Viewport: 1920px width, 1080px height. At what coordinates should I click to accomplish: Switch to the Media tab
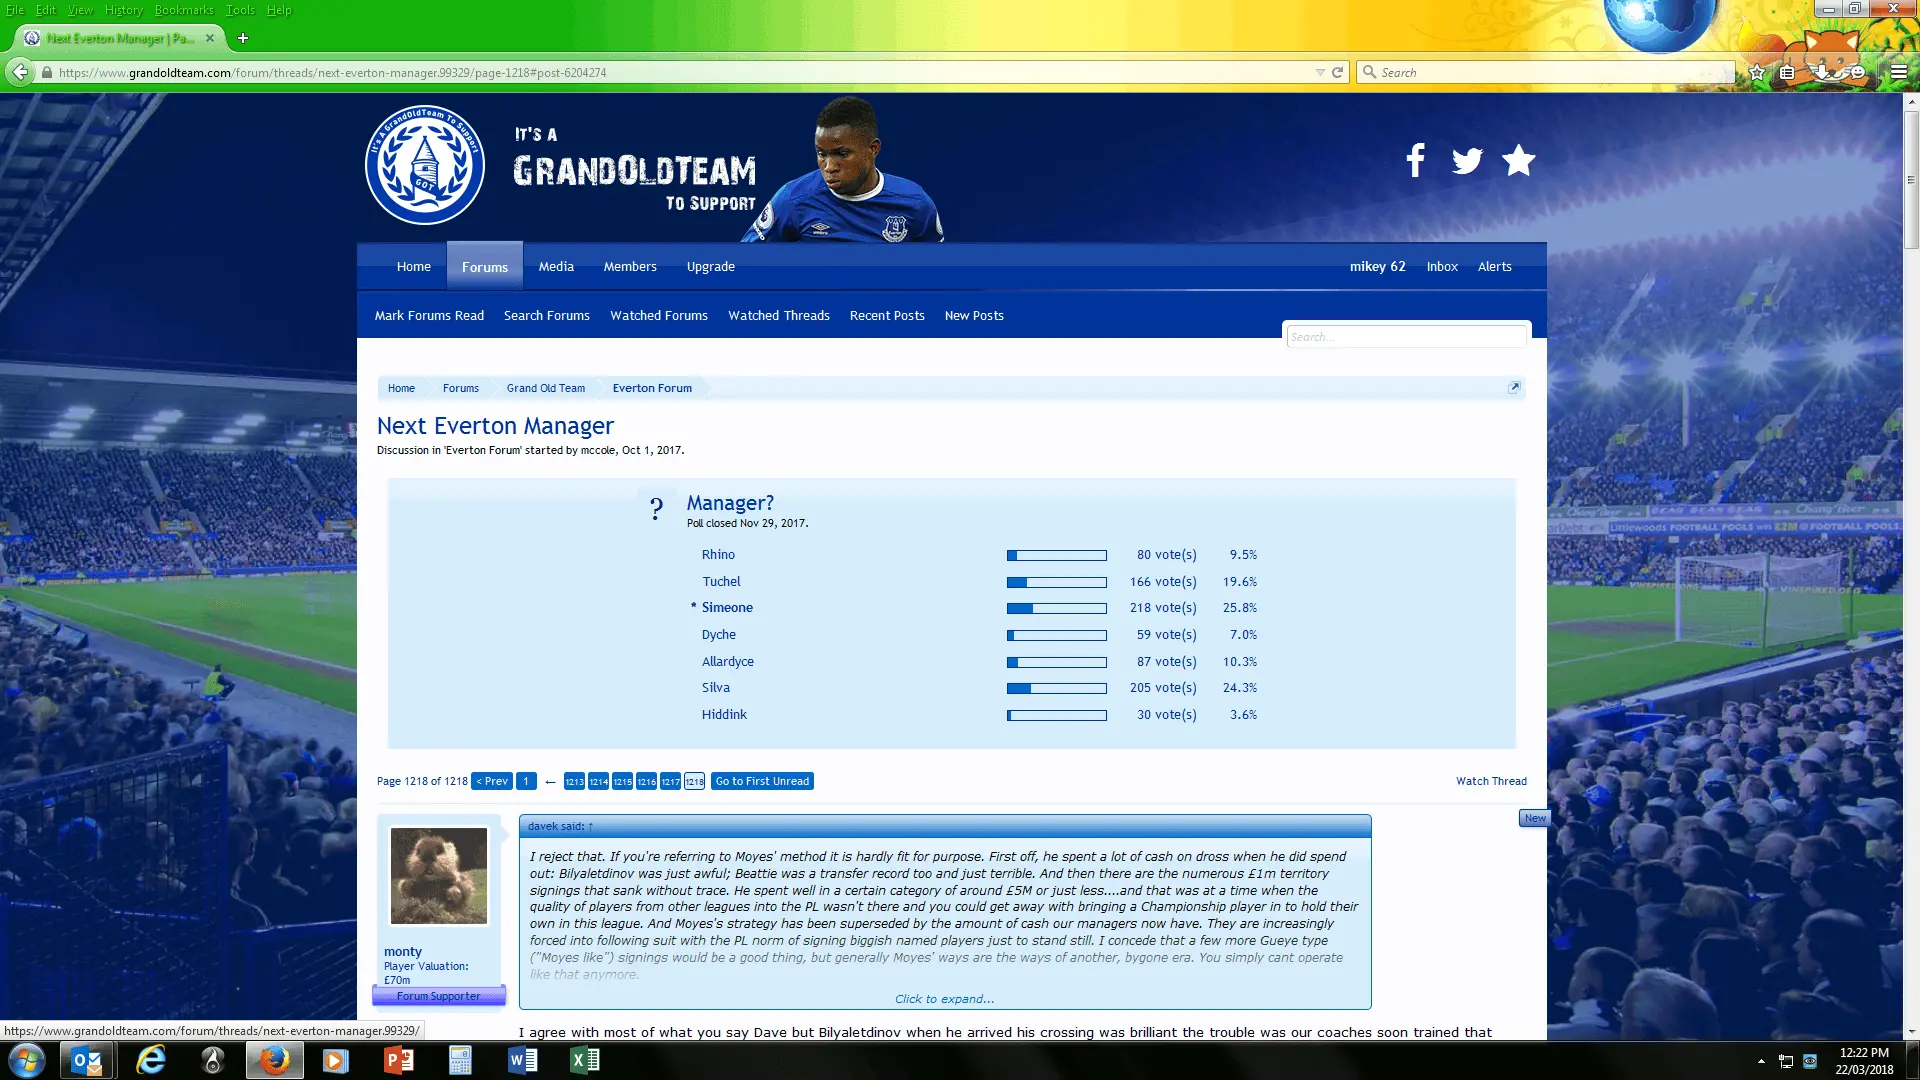(x=556, y=267)
